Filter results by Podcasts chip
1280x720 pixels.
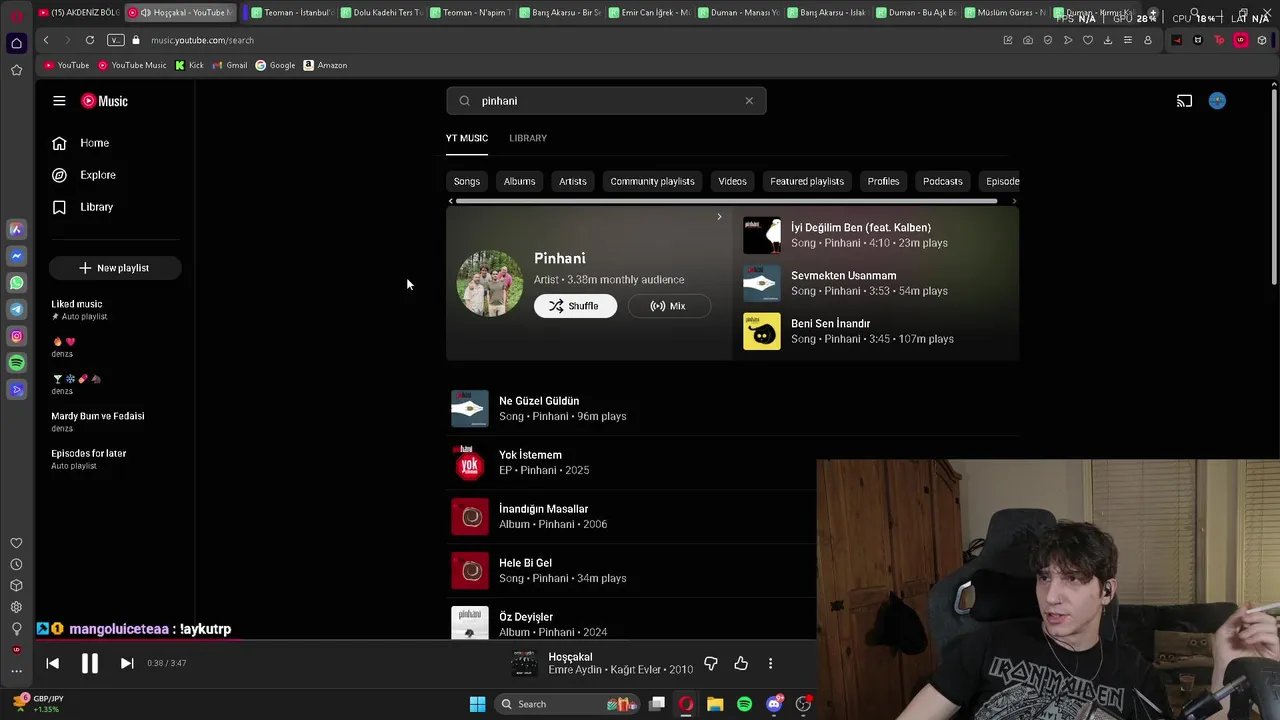[943, 181]
